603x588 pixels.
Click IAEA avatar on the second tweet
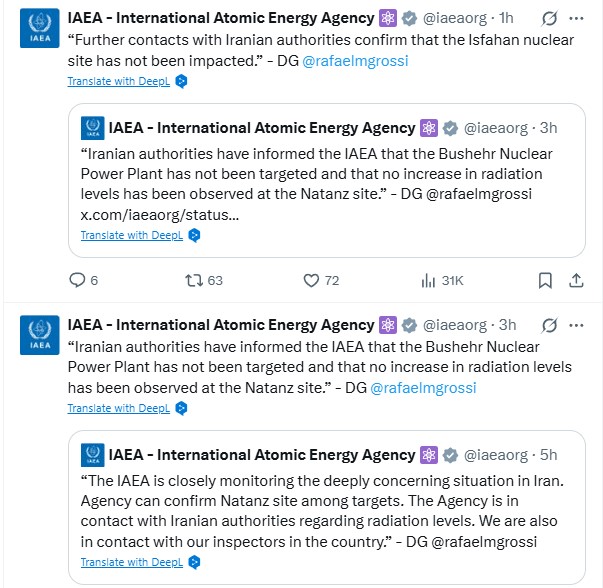[39, 334]
